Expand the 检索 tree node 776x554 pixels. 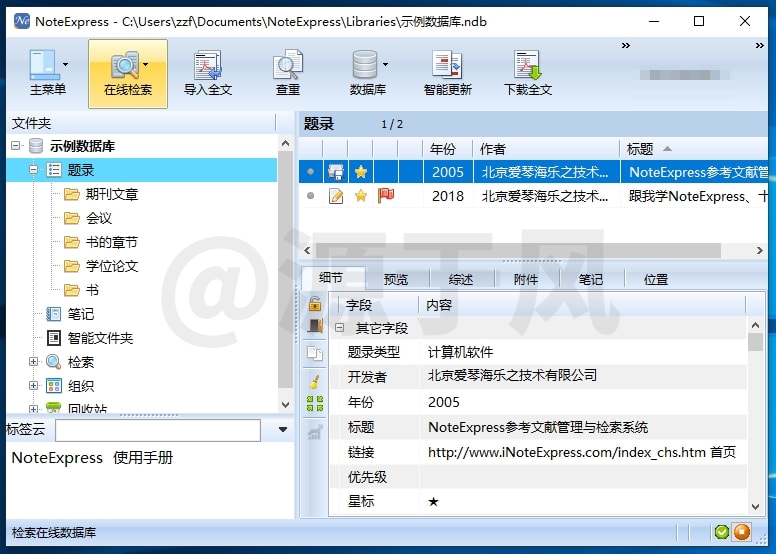pyautogui.click(x=34, y=361)
